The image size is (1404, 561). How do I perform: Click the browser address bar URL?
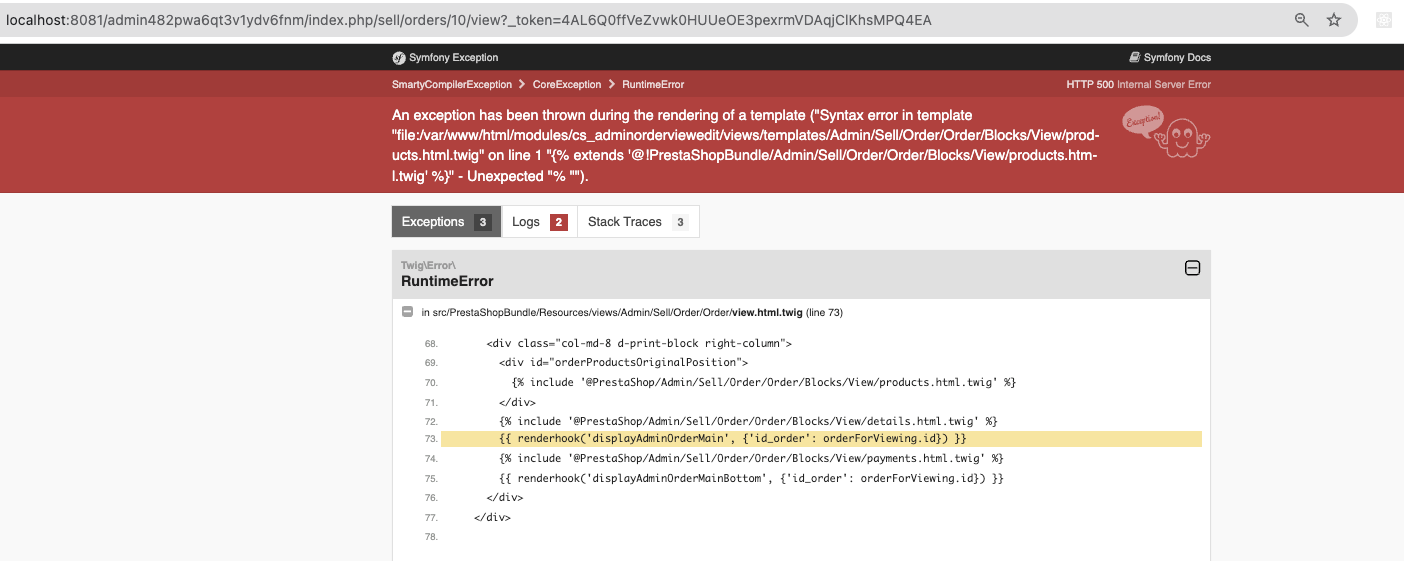(x=469, y=20)
